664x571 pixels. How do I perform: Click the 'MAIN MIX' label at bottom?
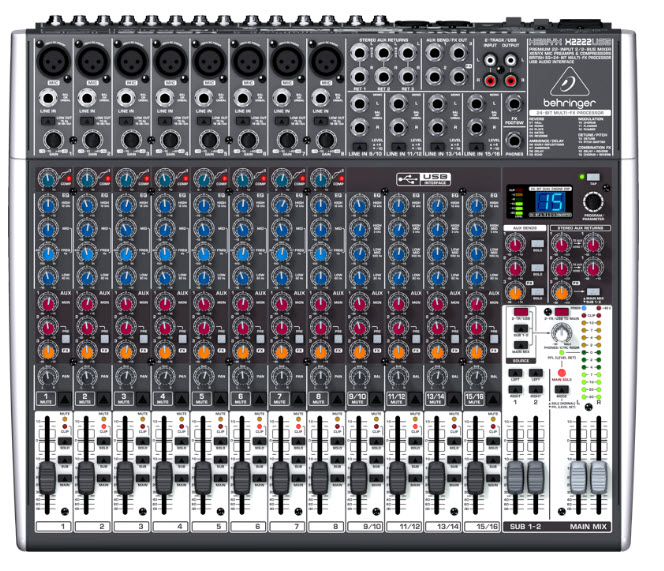click(588, 527)
